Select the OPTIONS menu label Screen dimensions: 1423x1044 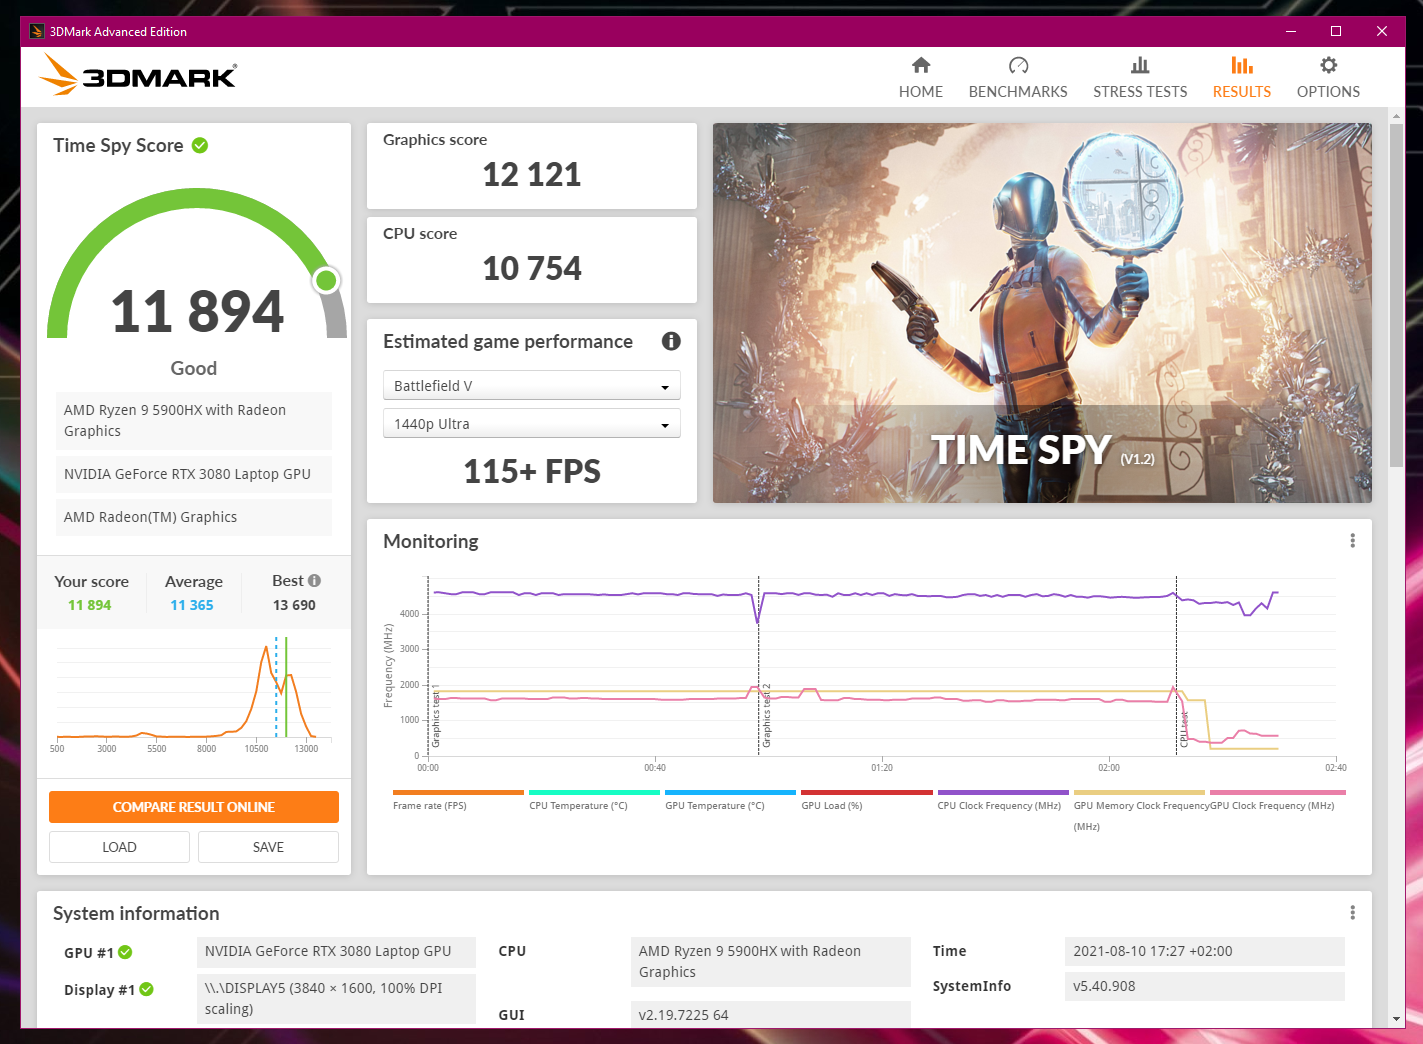[x=1328, y=91]
